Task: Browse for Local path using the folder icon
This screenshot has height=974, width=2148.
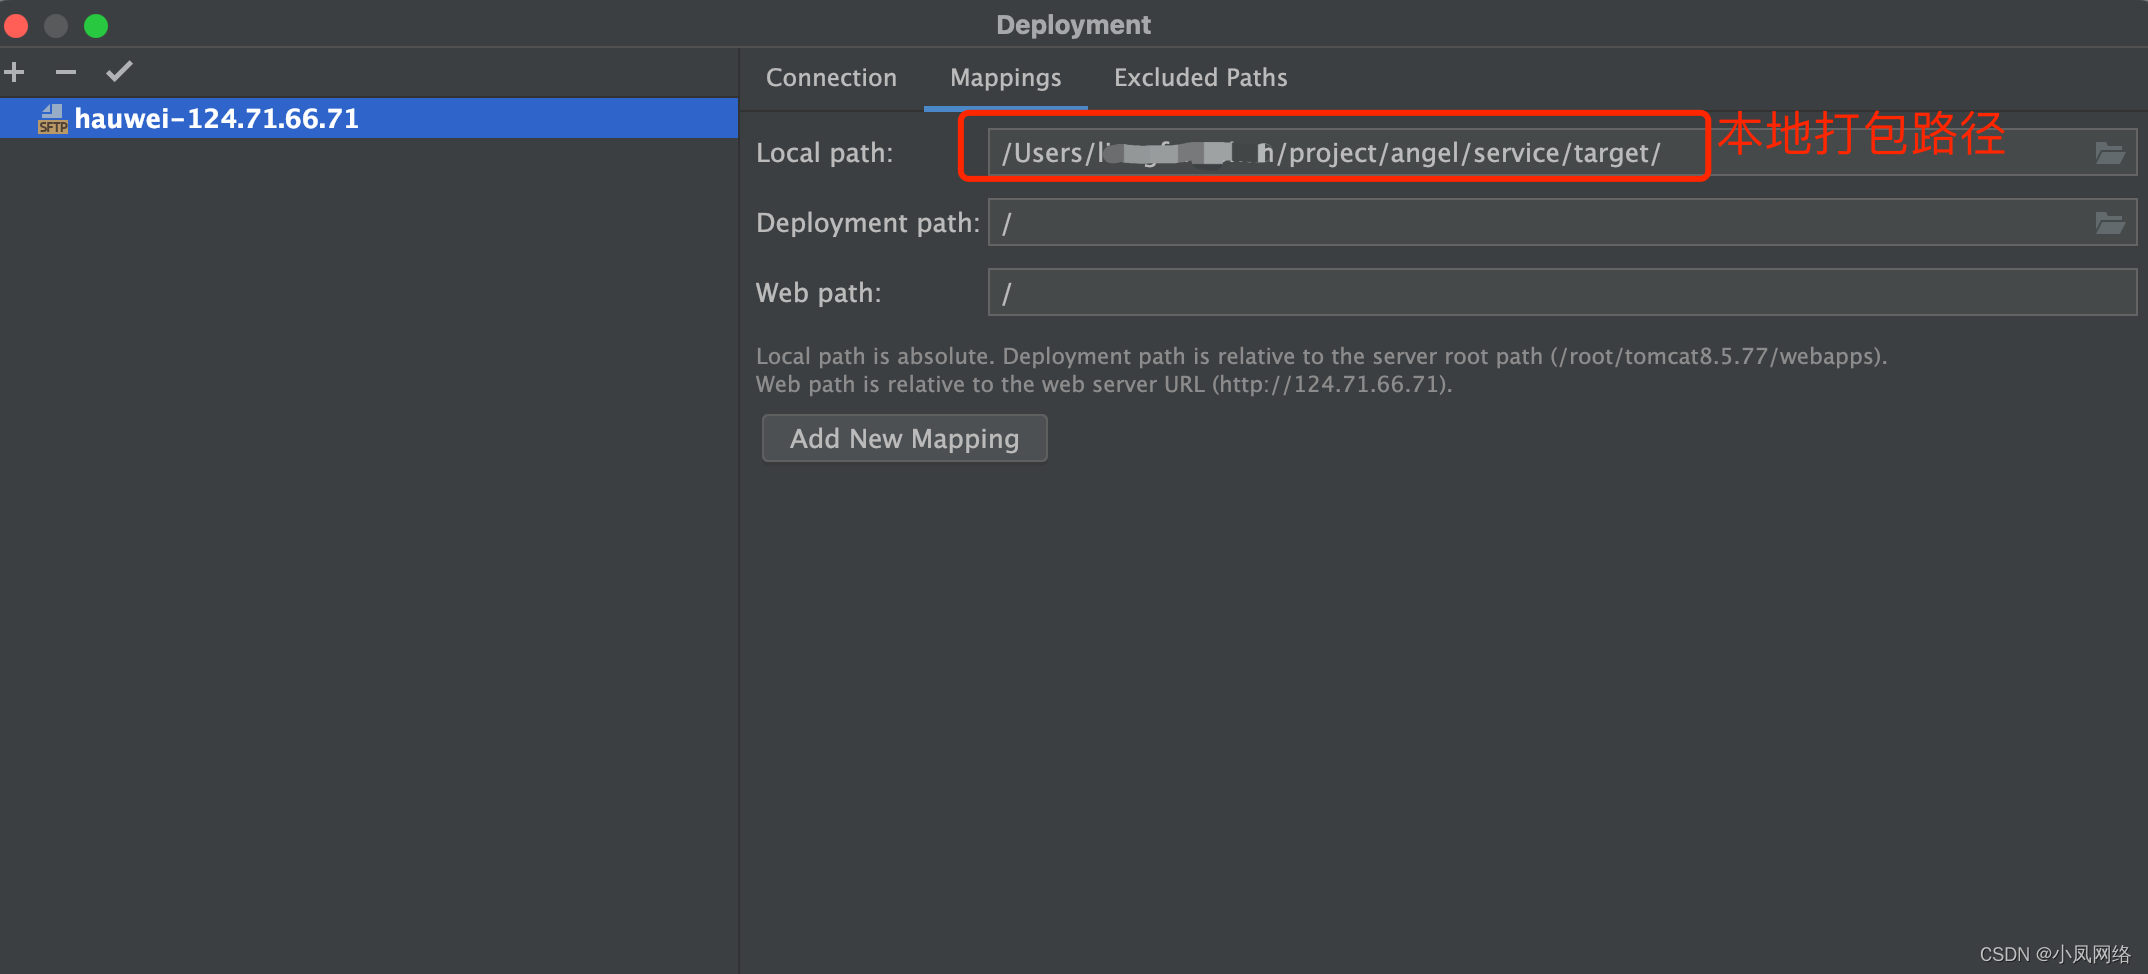Action: [x=2111, y=152]
